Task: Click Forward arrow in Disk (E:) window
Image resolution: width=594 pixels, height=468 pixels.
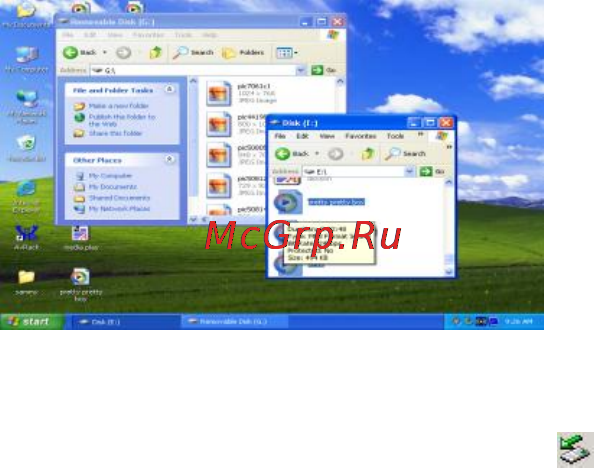Action: point(336,154)
